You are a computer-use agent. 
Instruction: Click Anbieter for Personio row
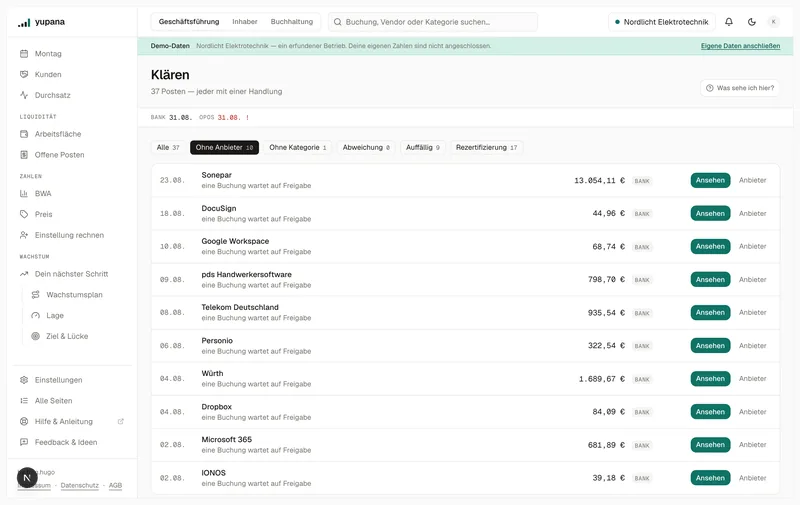(753, 346)
